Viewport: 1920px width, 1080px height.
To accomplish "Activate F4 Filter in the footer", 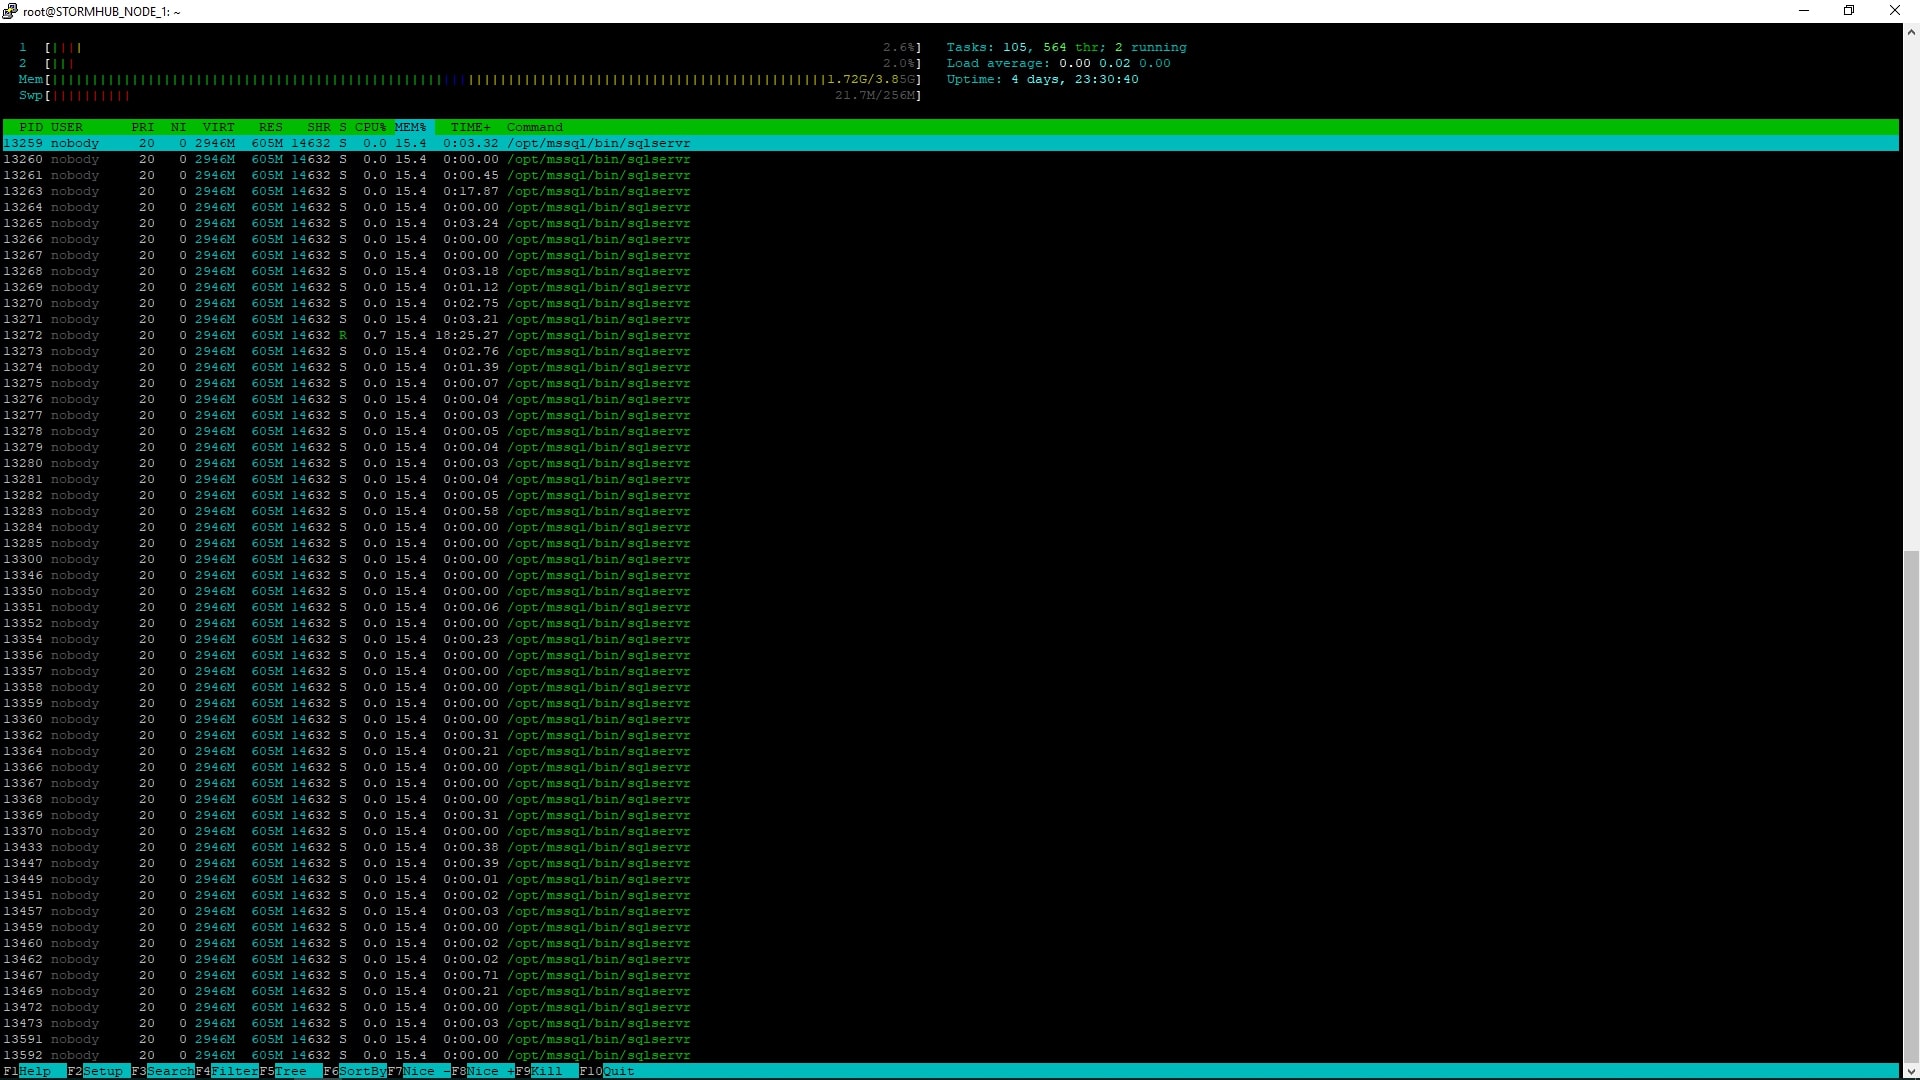I will pos(227,1071).
